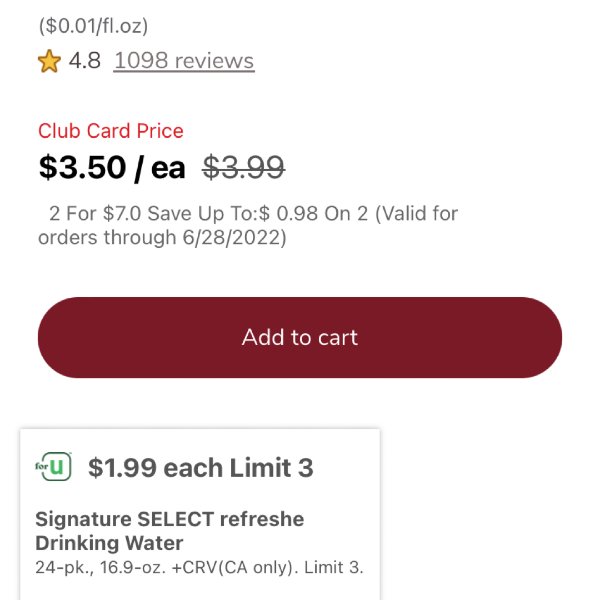Tap the ($0.01/fl.oz) unit price text

click(x=93, y=26)
